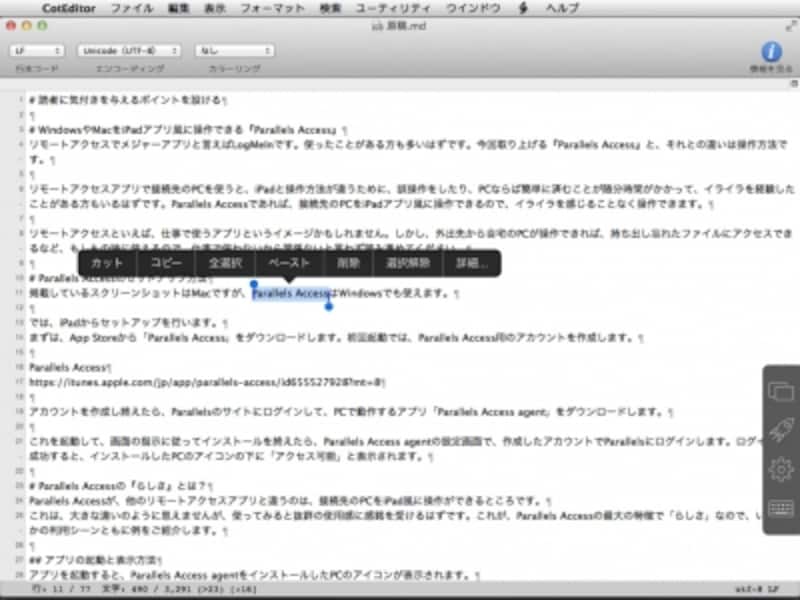Open the Unicode (UTF-8) encoding dropdown
The height and width of the screenshot is (600, 800).
click(x=129, y=51)
